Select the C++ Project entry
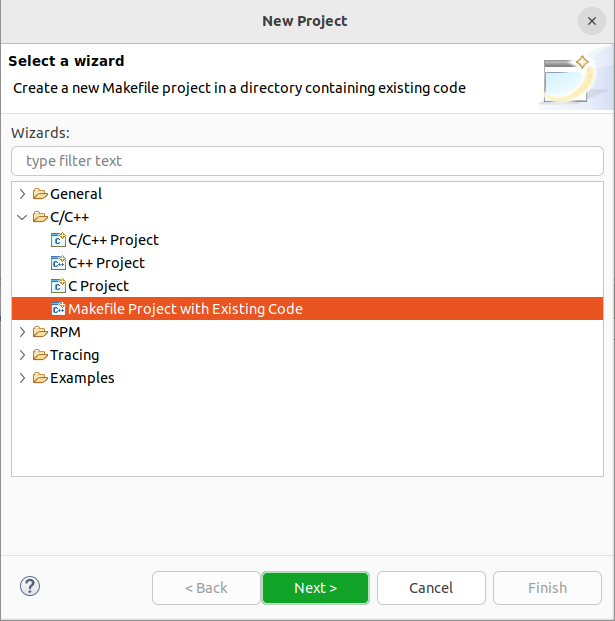 click(106, 263)
